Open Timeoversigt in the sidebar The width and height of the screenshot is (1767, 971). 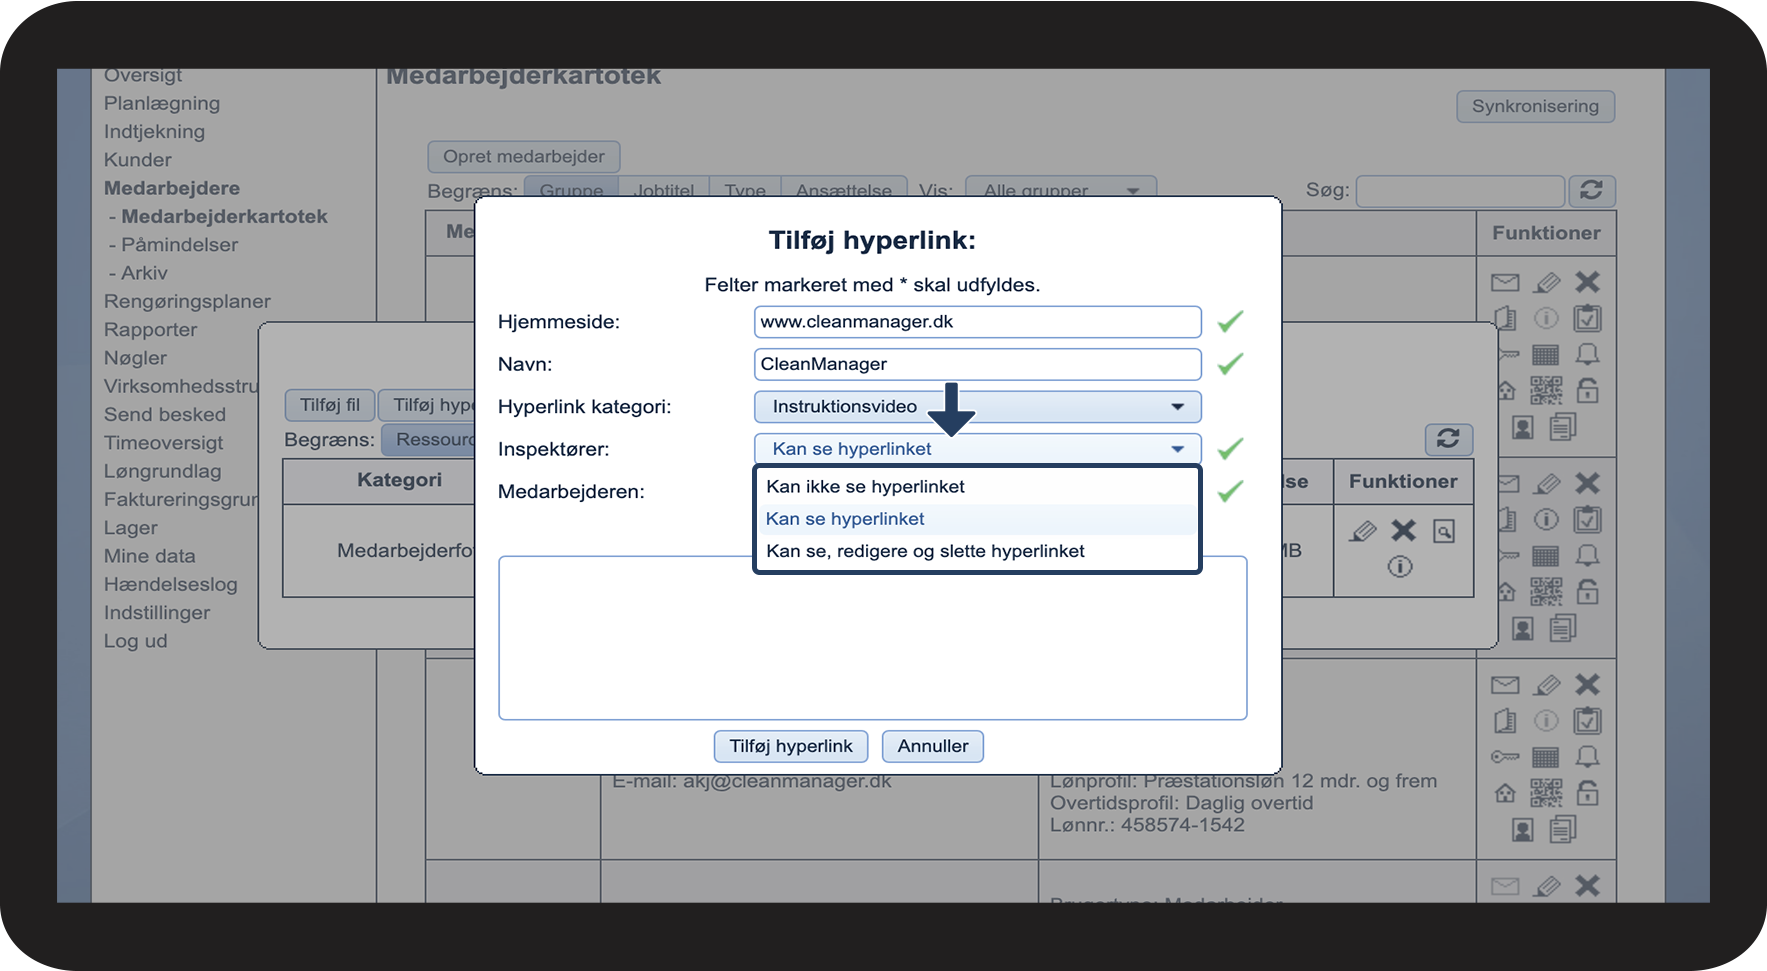(x=164, y=443)
